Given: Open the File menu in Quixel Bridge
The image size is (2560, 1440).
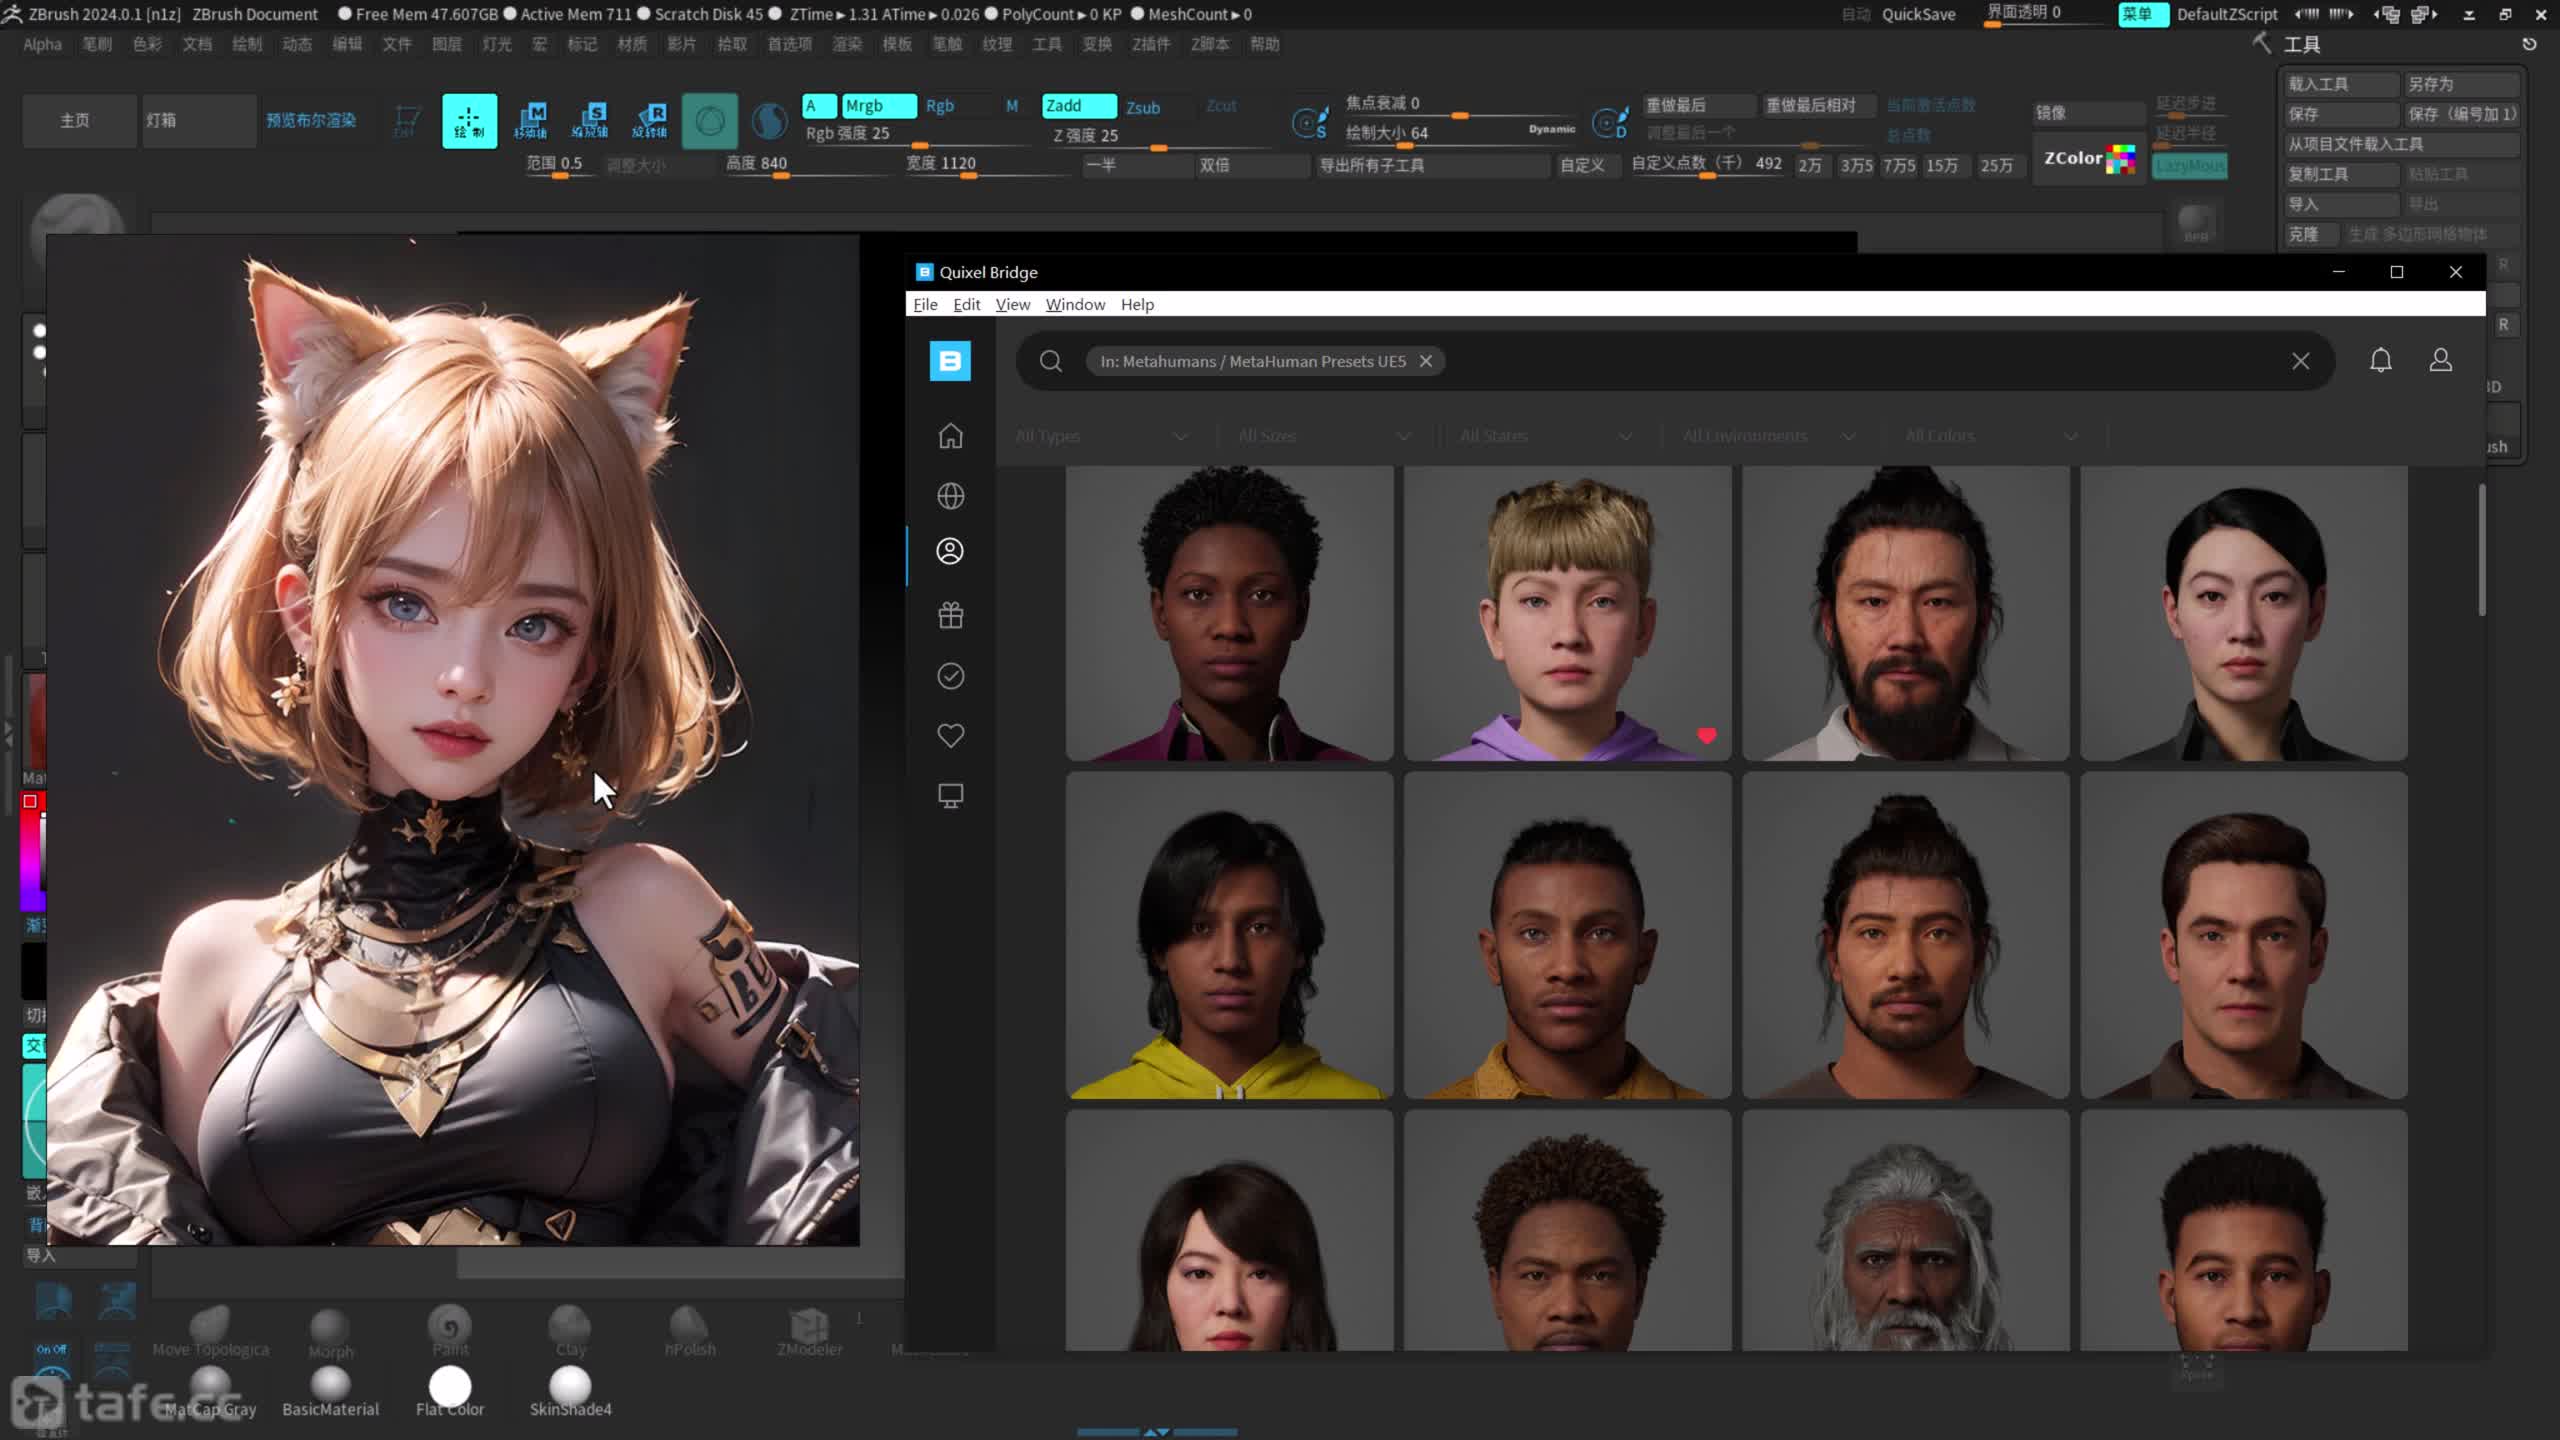Looking at the screenshot, I should click(925, 304).
